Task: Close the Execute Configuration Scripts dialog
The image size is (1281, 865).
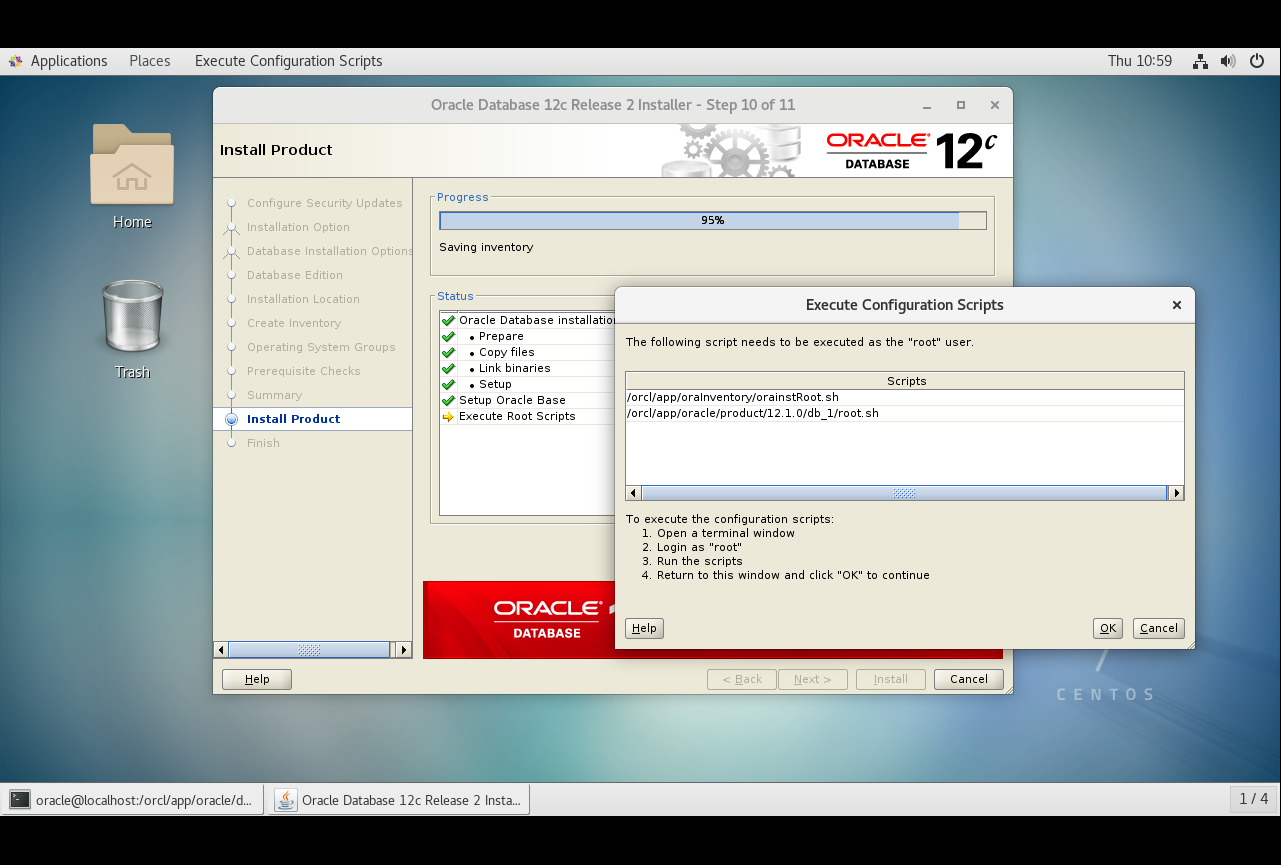Action: (x=1176, y=305)
